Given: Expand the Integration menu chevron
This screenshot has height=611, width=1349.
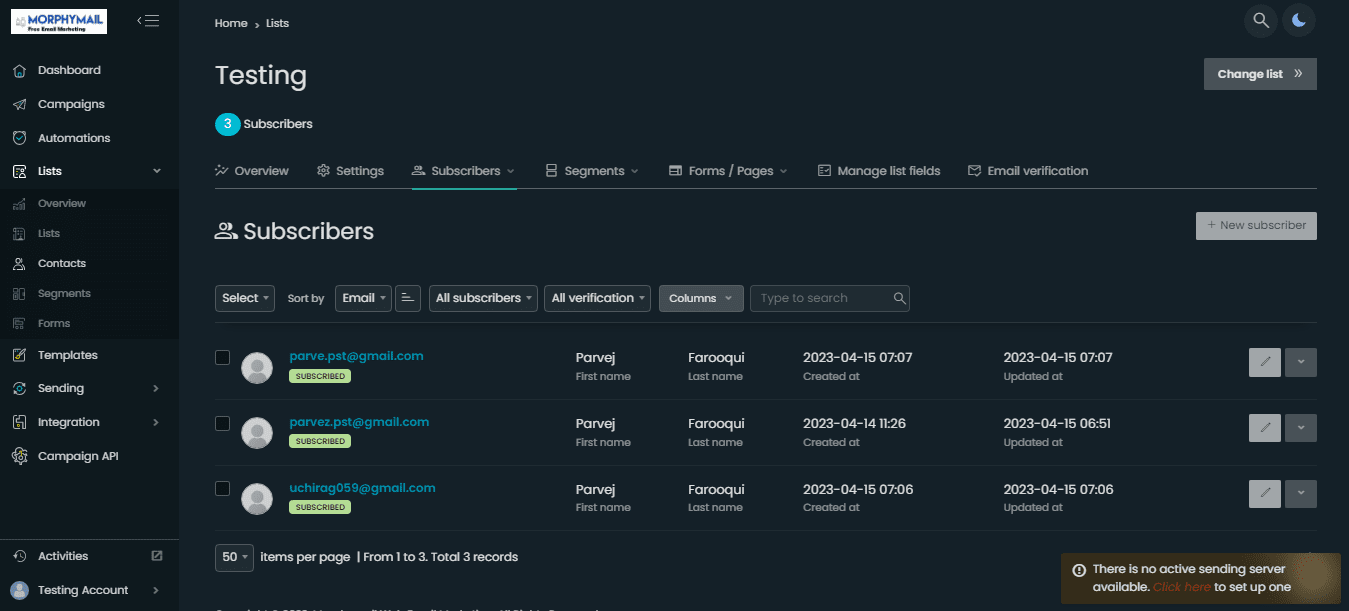Looking at the screenshot, I should pyautogui.click(x=156, y=422).
